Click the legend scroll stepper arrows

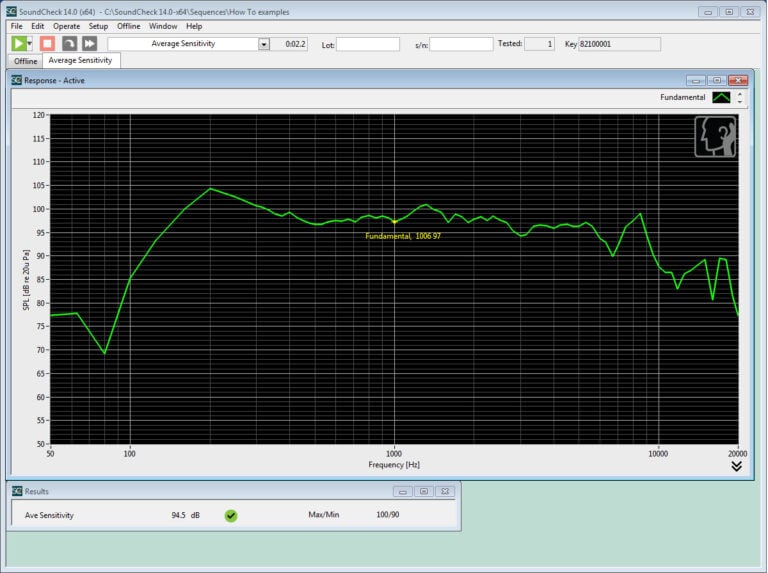[x=740, y=98]
